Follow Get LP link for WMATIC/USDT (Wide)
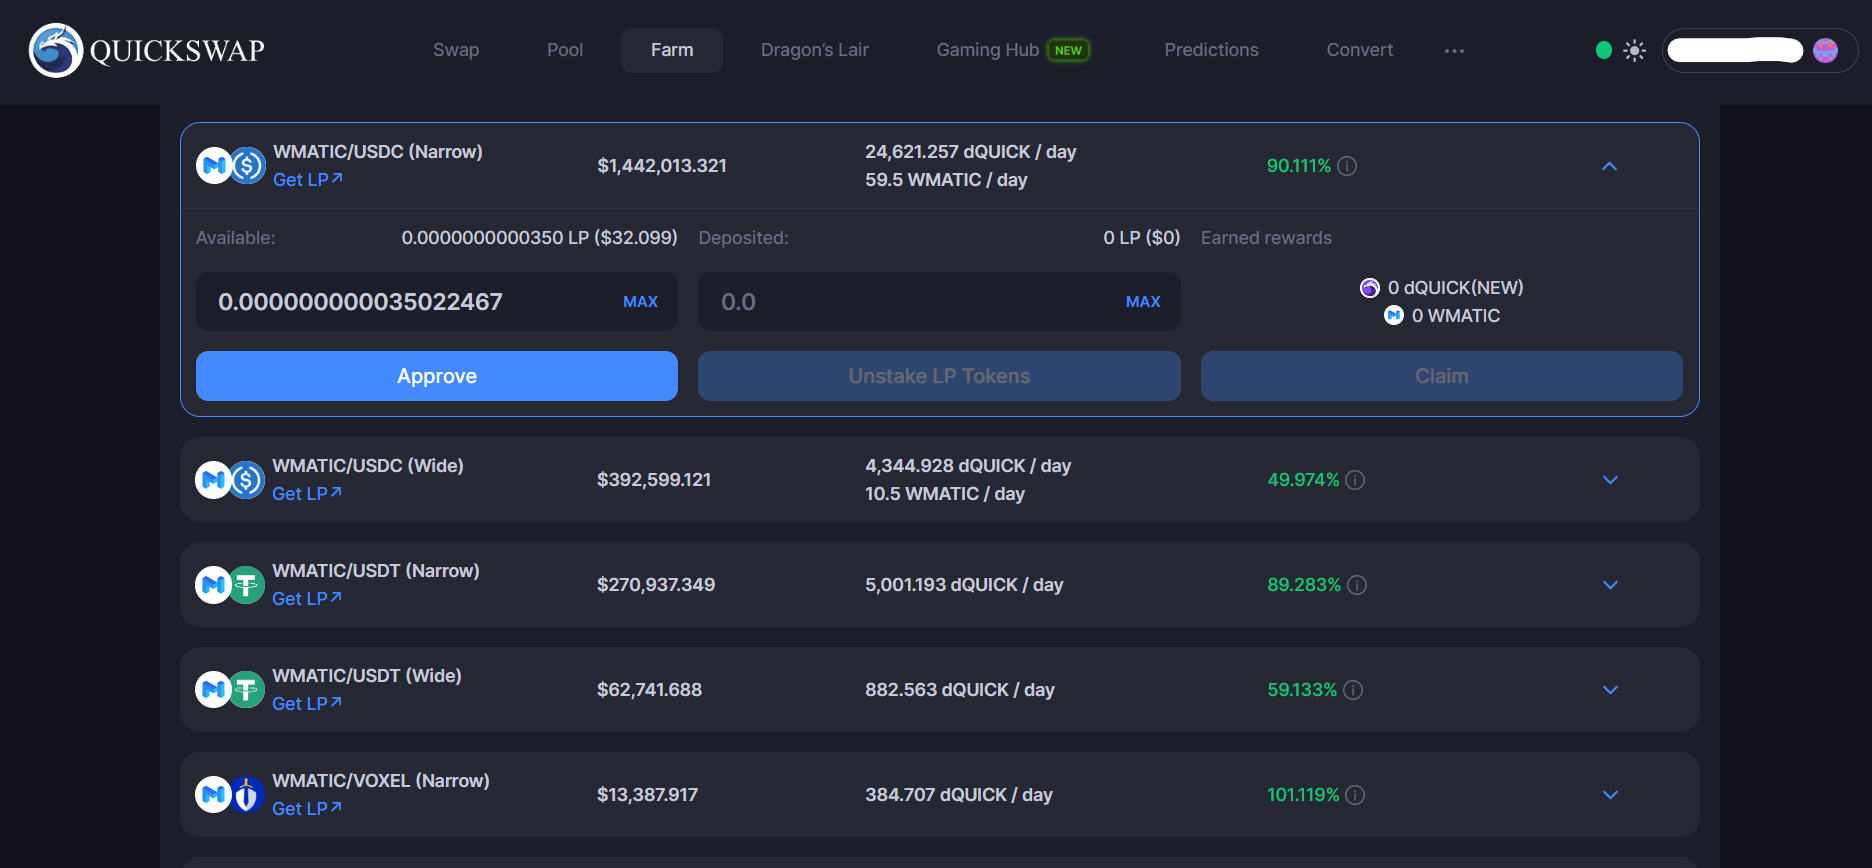 point(306,704)
